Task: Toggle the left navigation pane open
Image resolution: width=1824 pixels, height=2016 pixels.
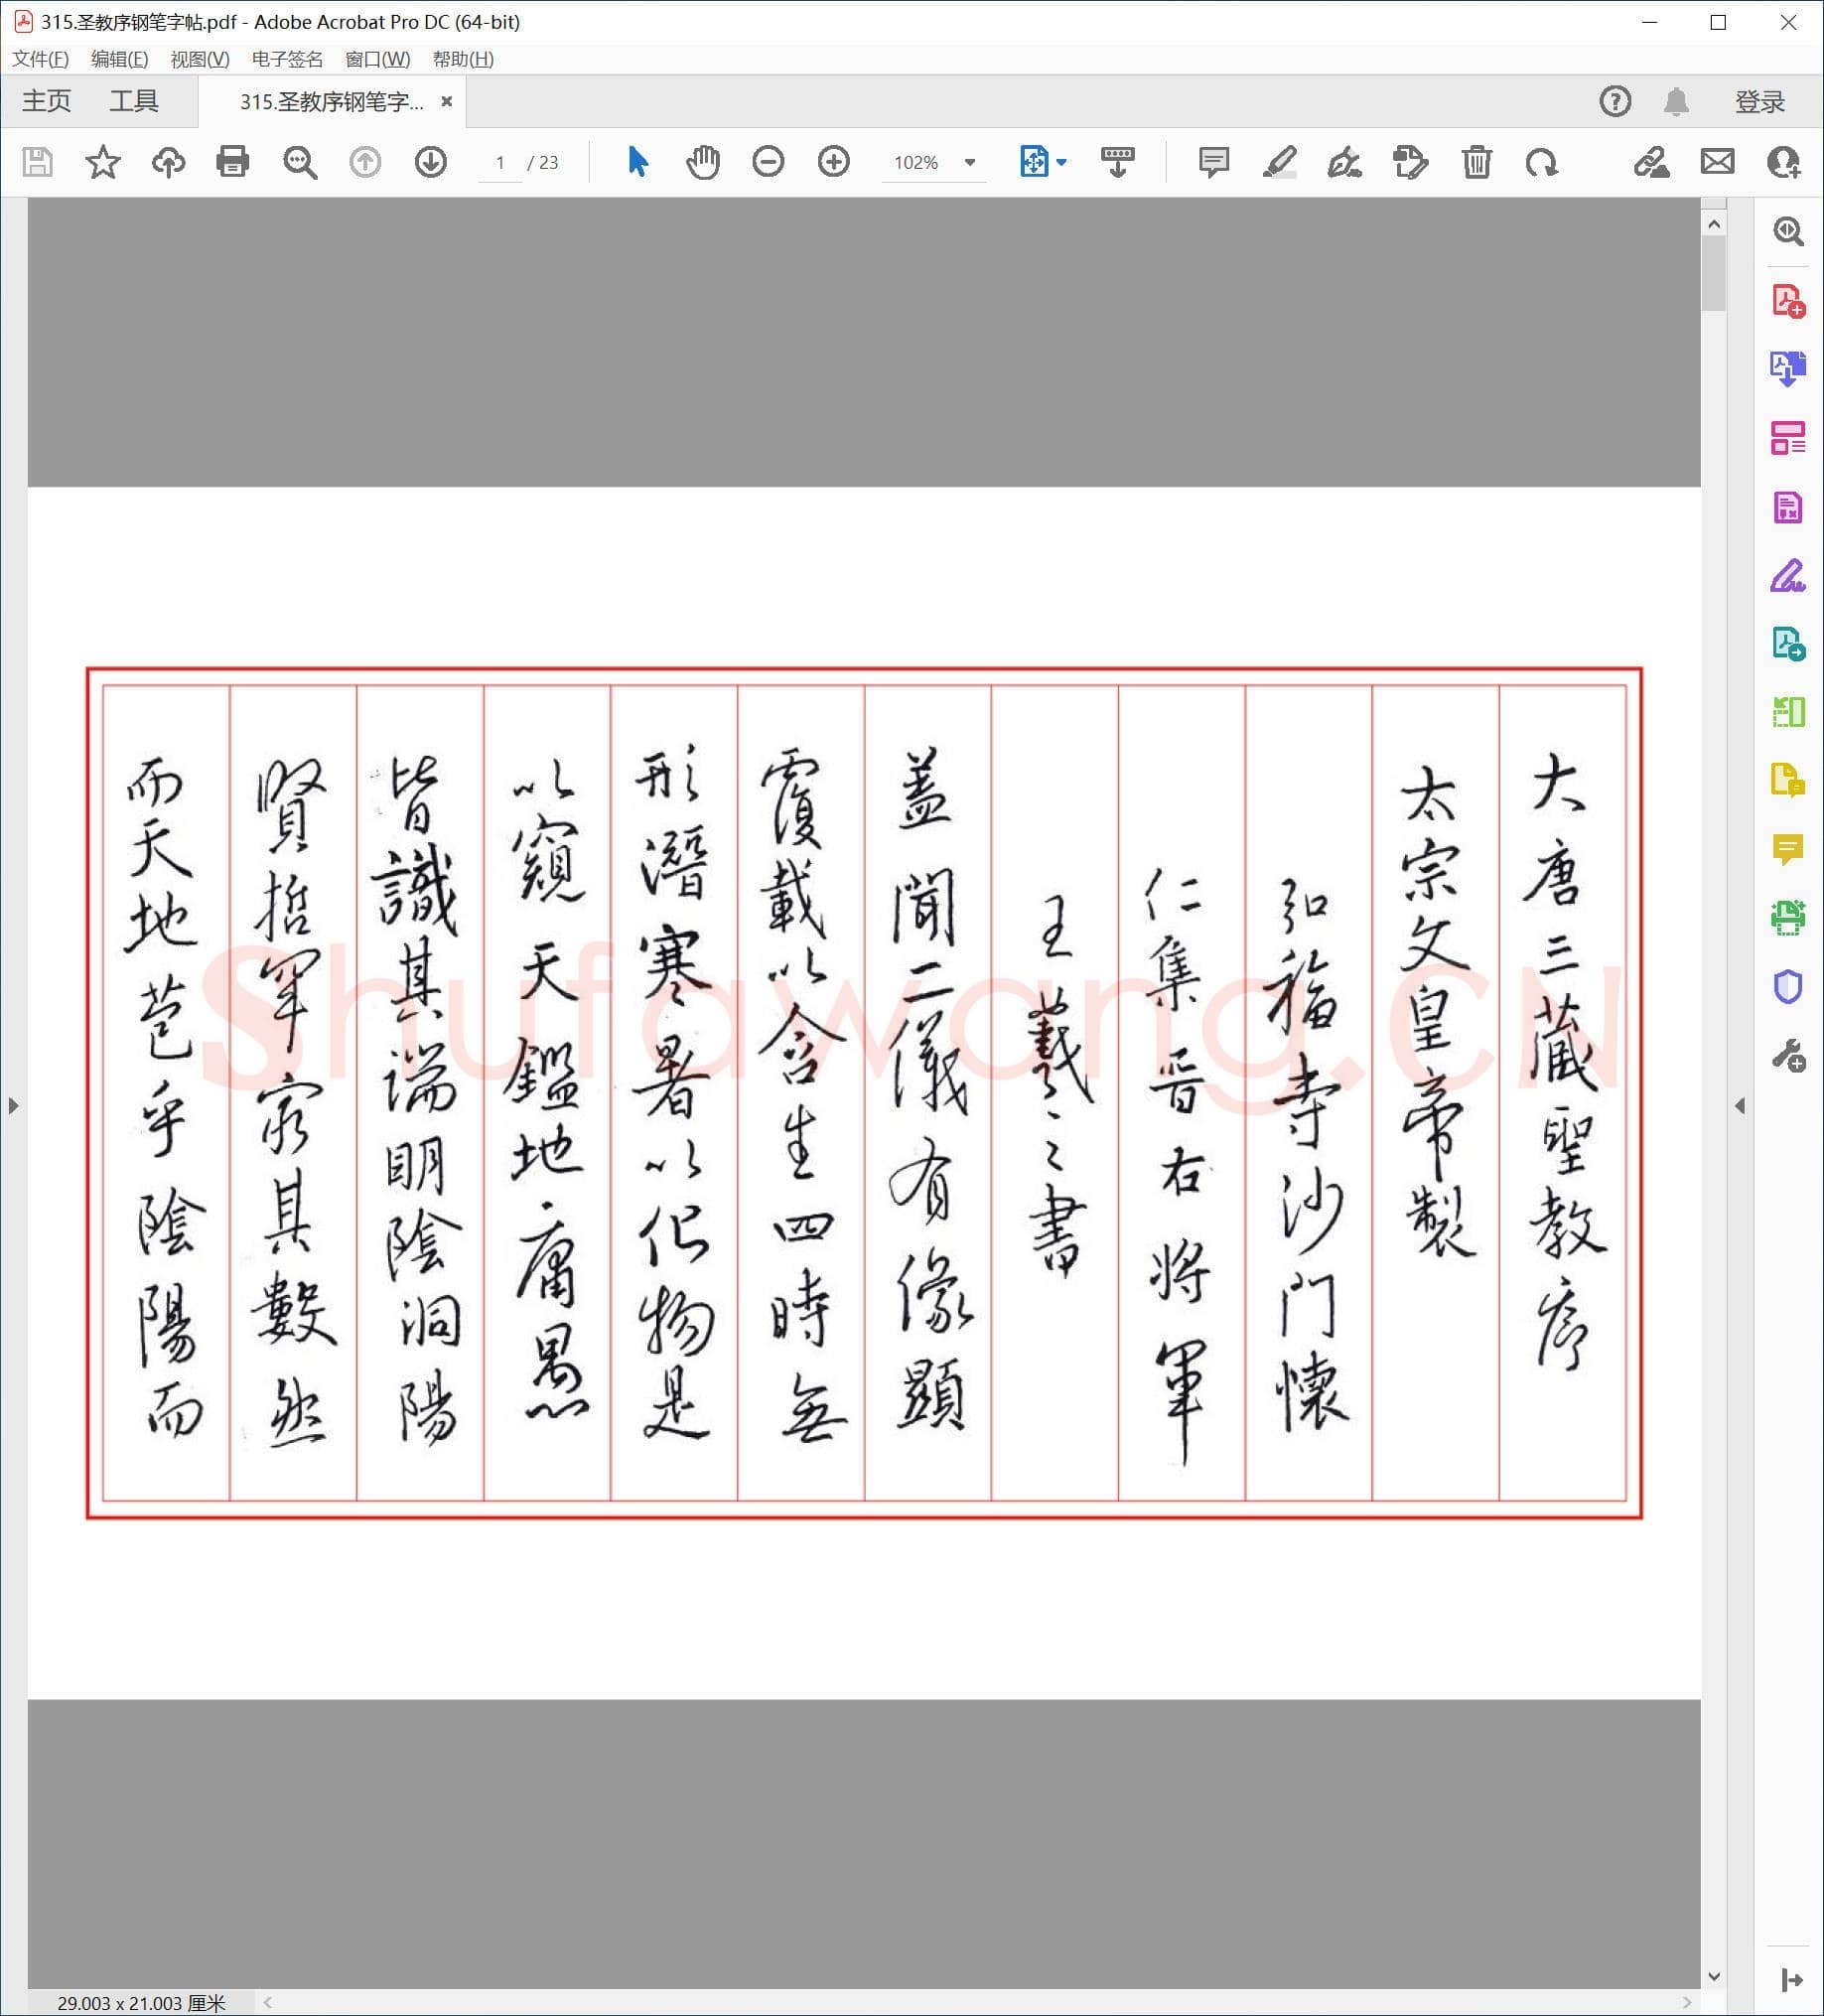Action: point(13,1106)
